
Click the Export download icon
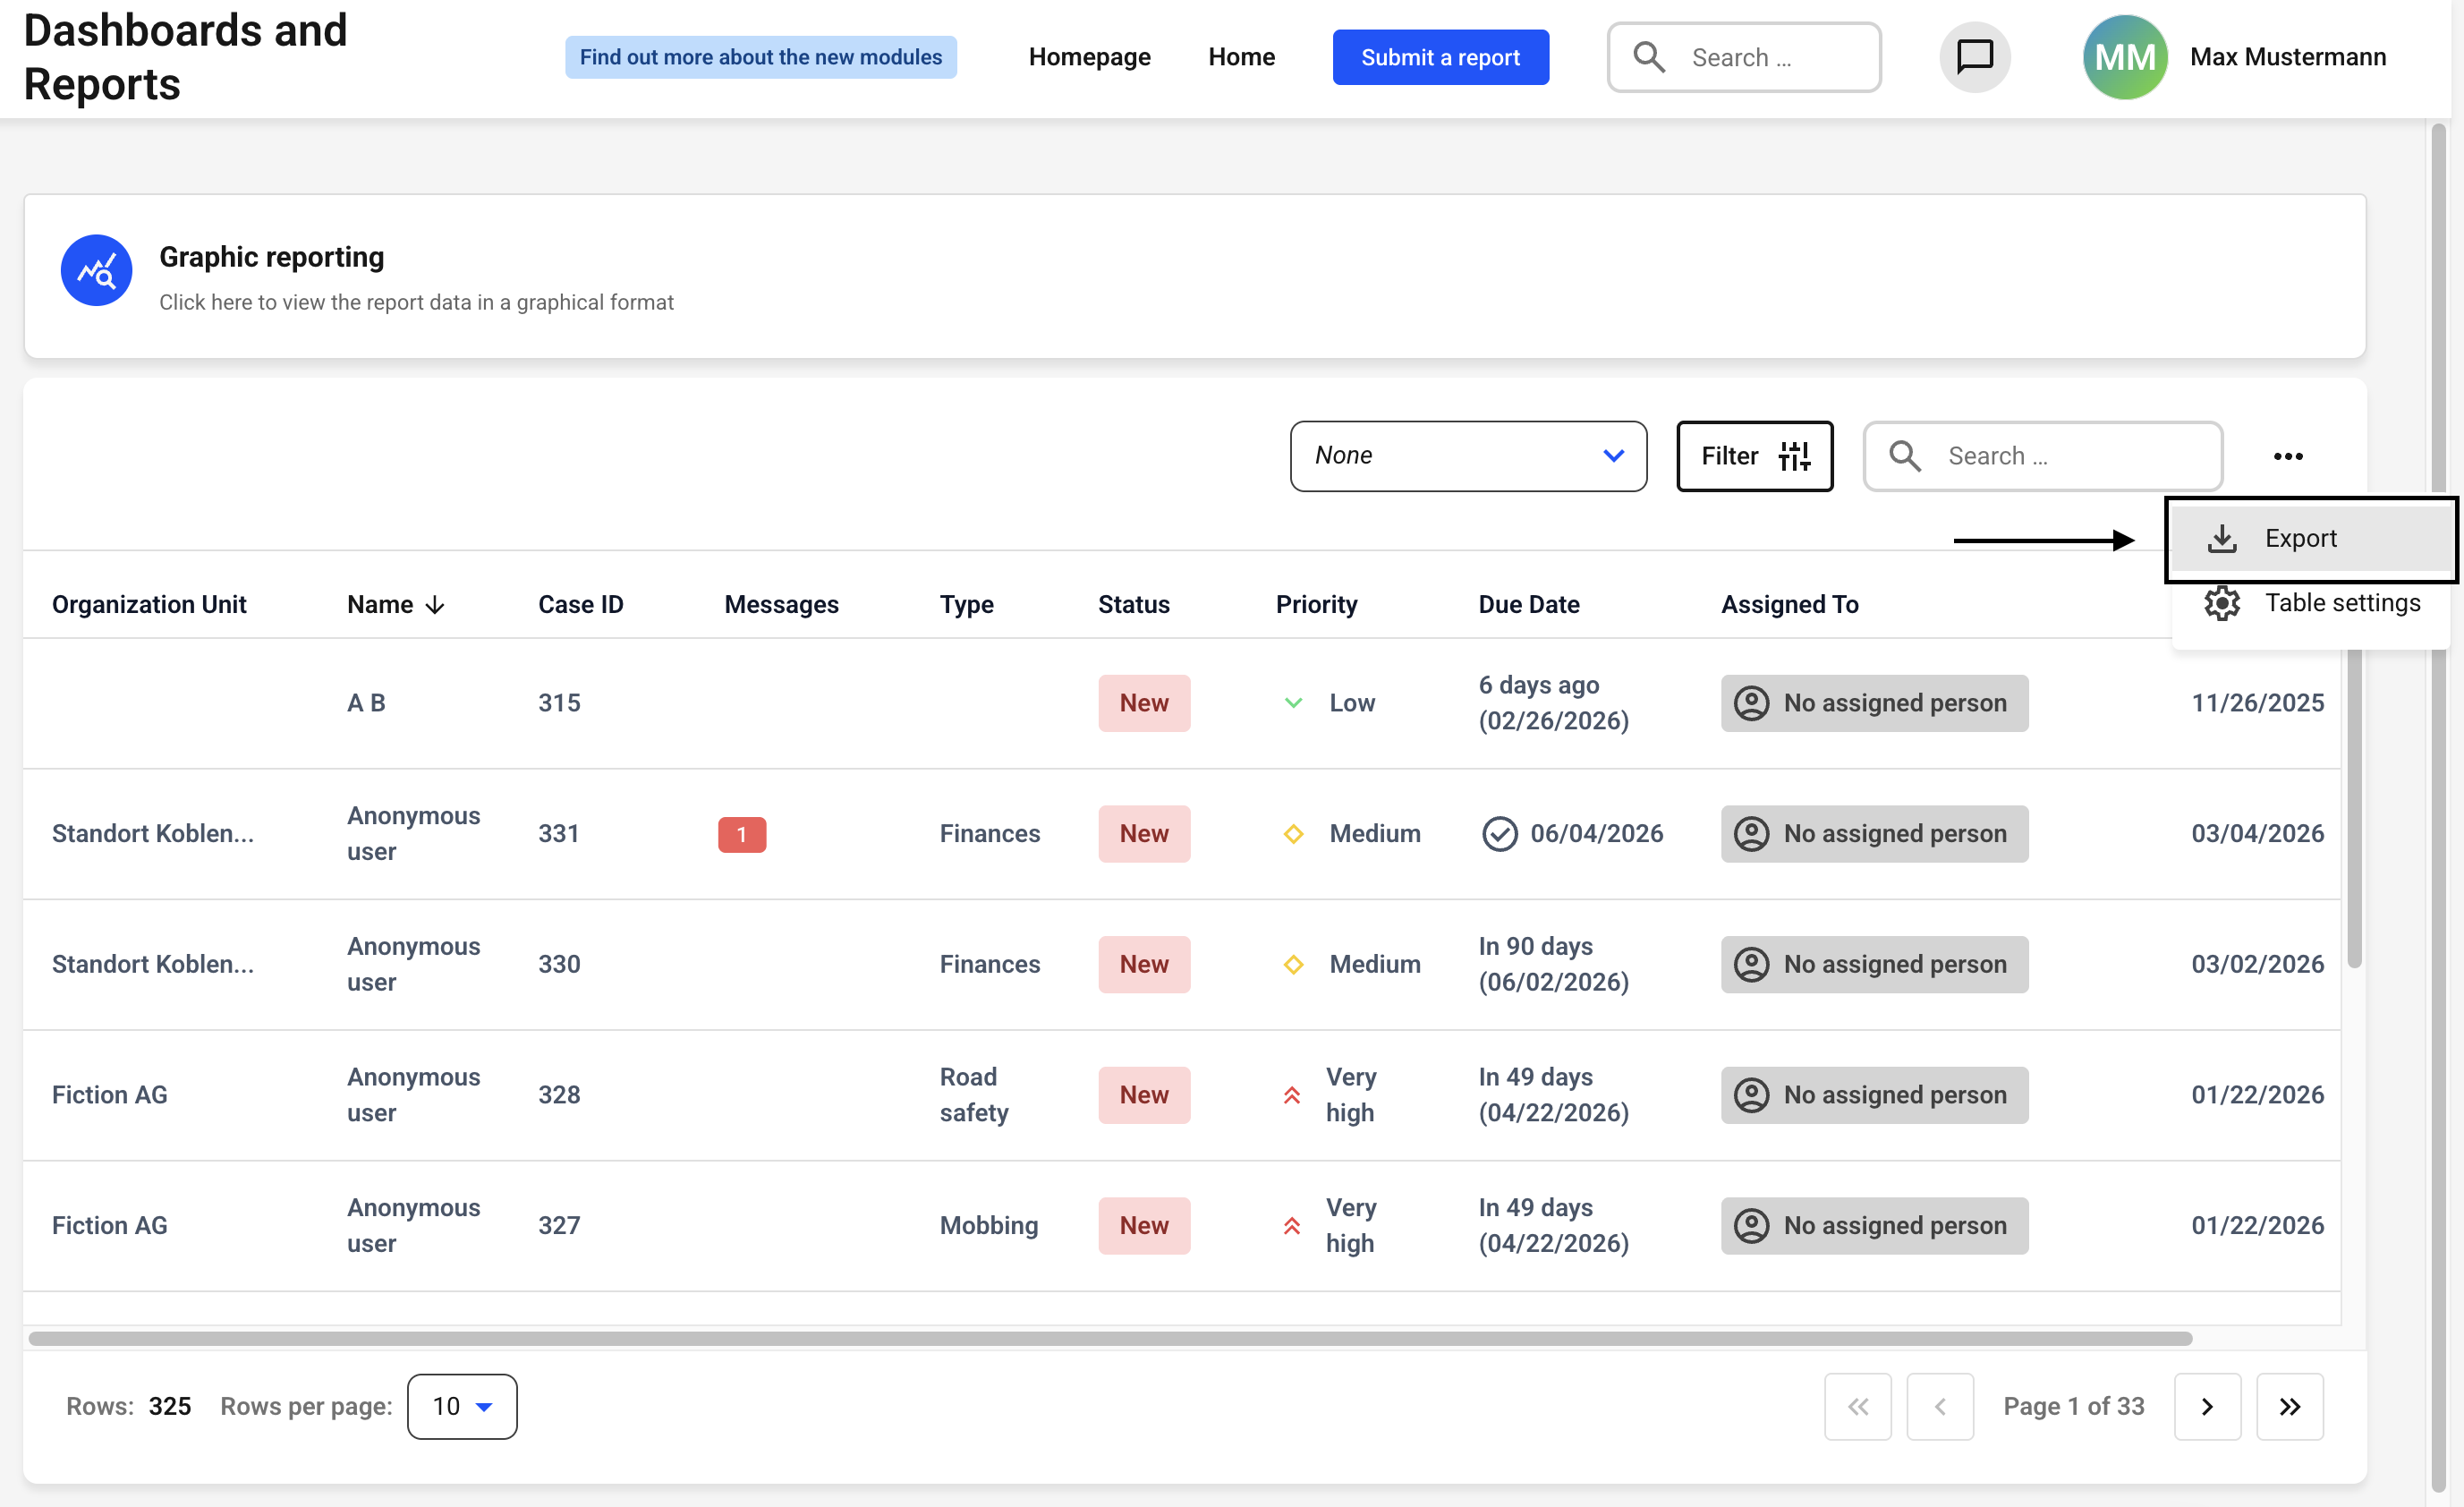[x=2221, y=539]
